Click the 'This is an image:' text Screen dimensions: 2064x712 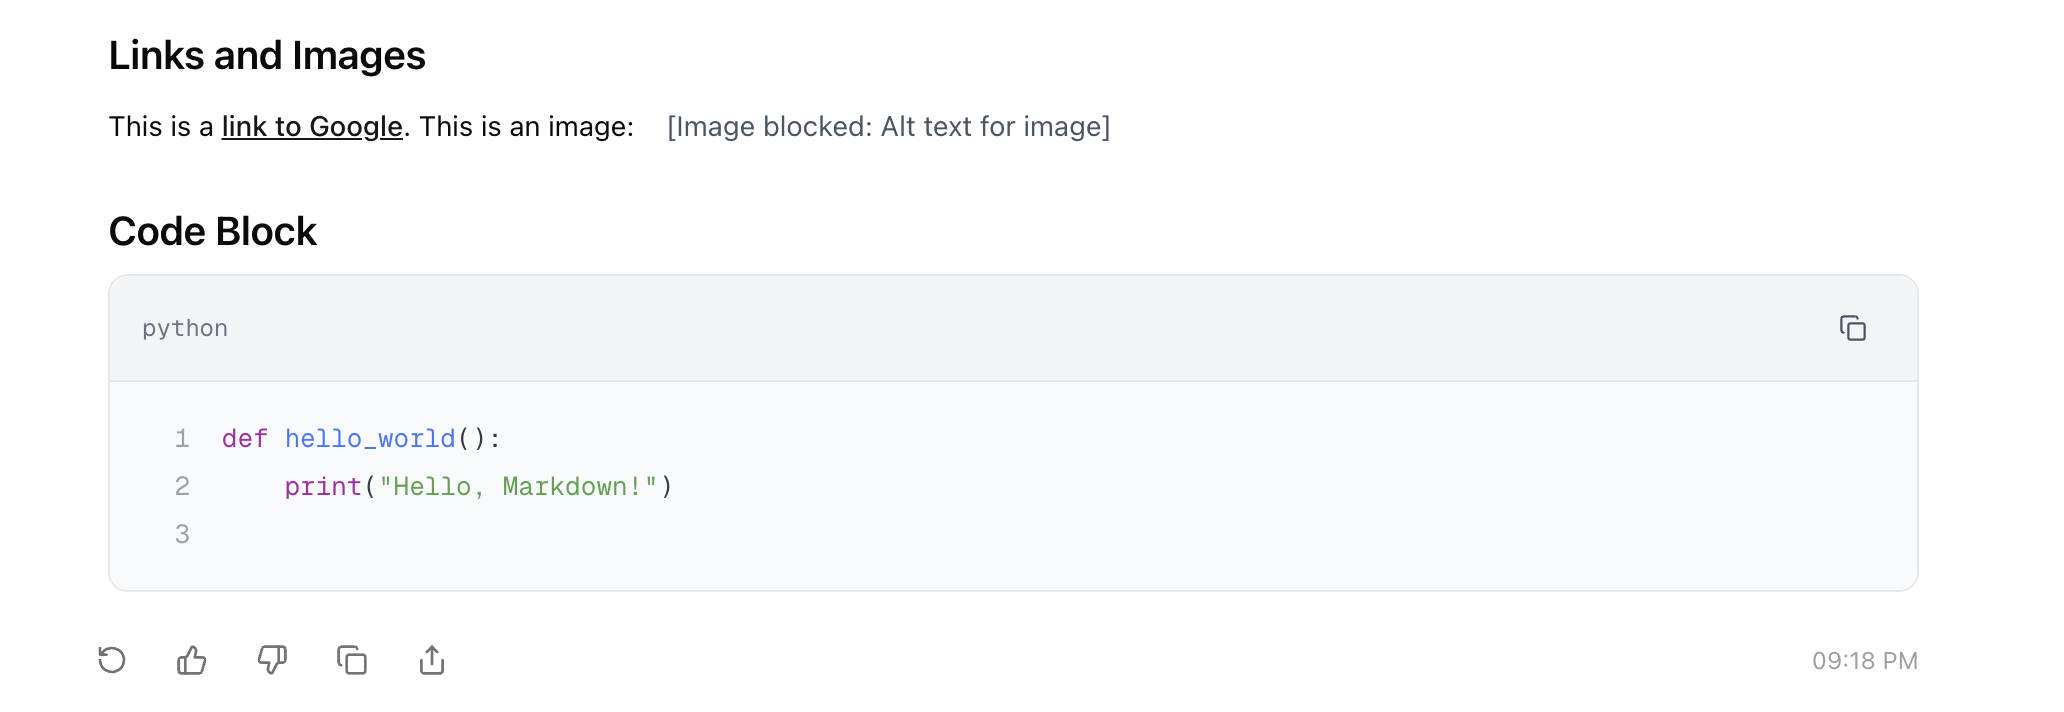click(x=526, y=127)
